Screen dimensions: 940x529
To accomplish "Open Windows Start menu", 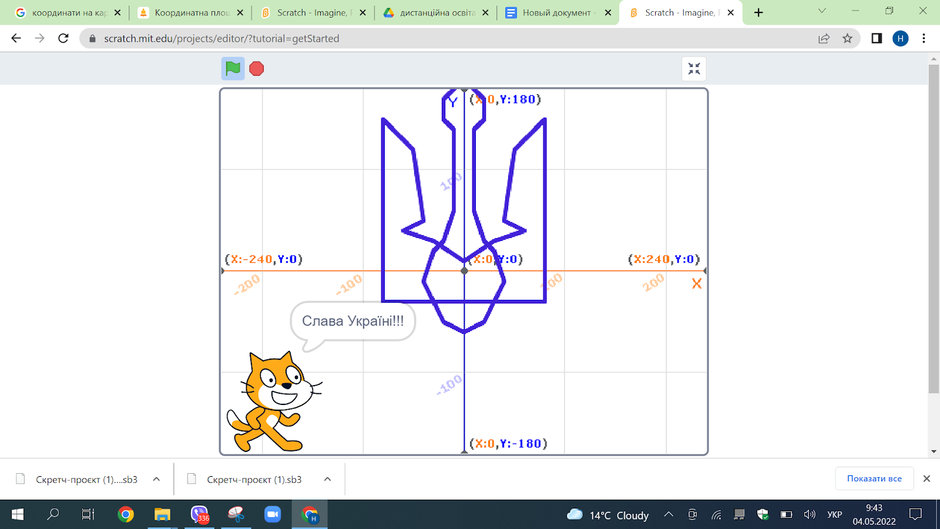I will [x=17, y=515].
